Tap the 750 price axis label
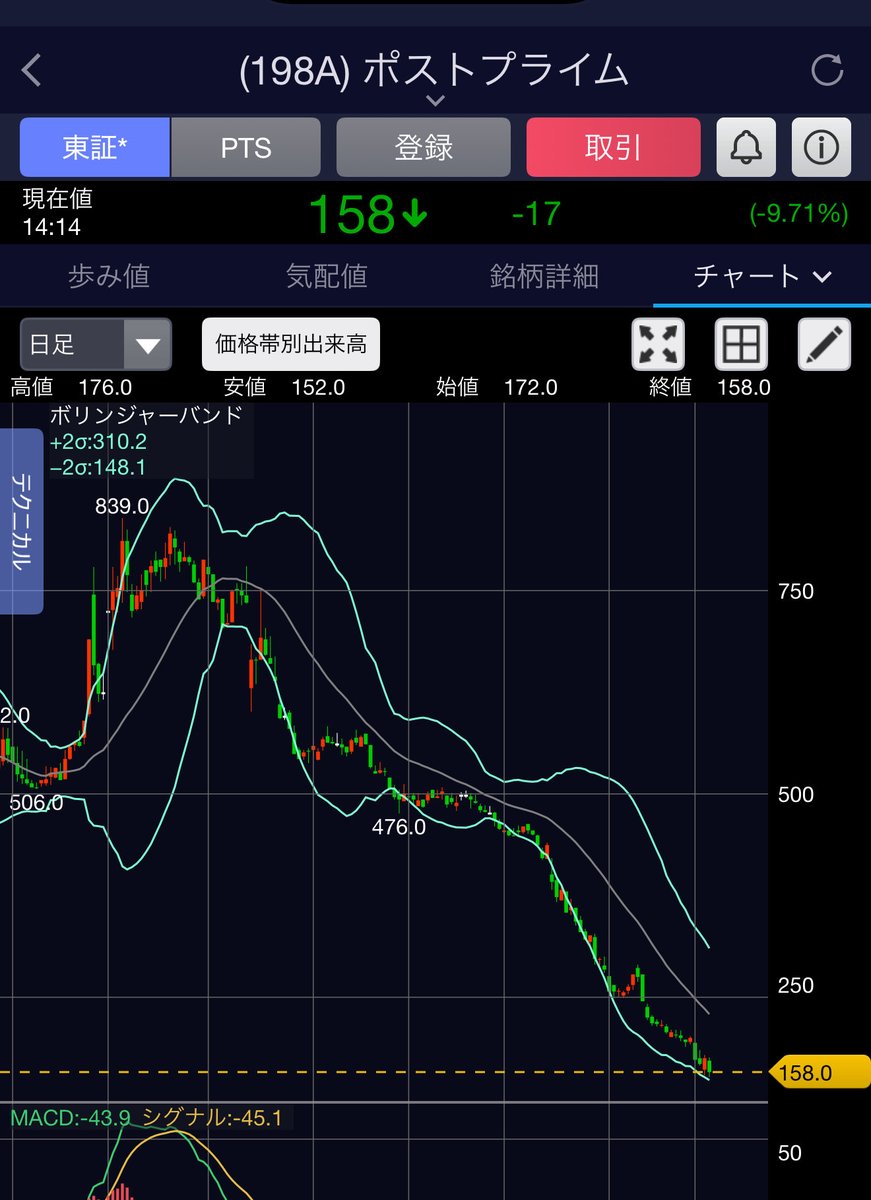This screenshot has height=1200, width=871. [796, 591]
